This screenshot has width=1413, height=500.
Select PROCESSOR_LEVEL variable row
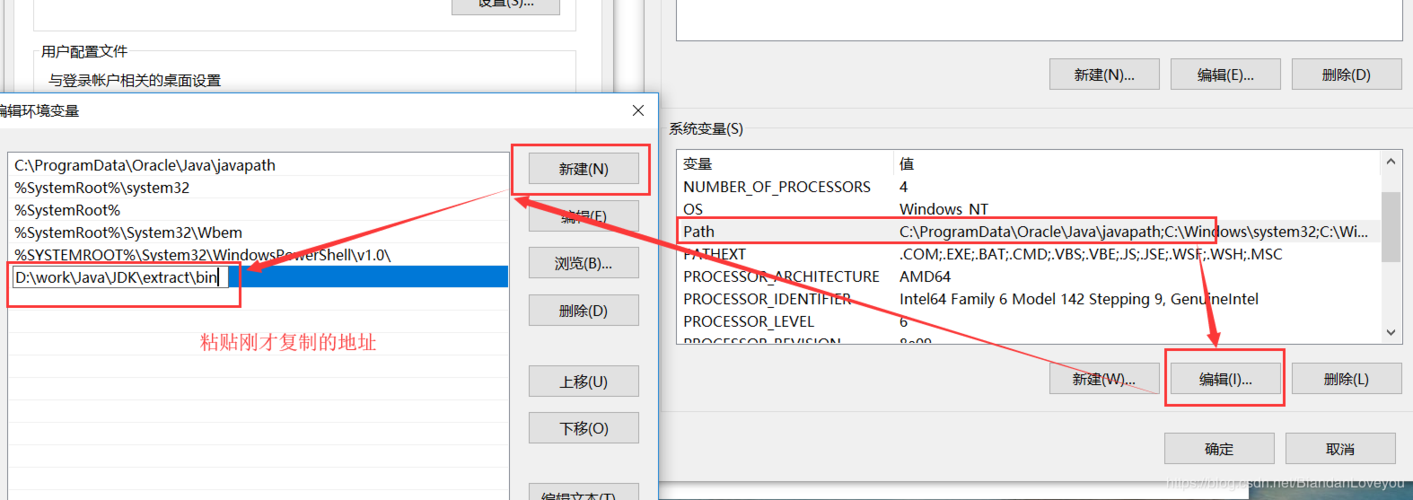click(x=1028, y=321)
